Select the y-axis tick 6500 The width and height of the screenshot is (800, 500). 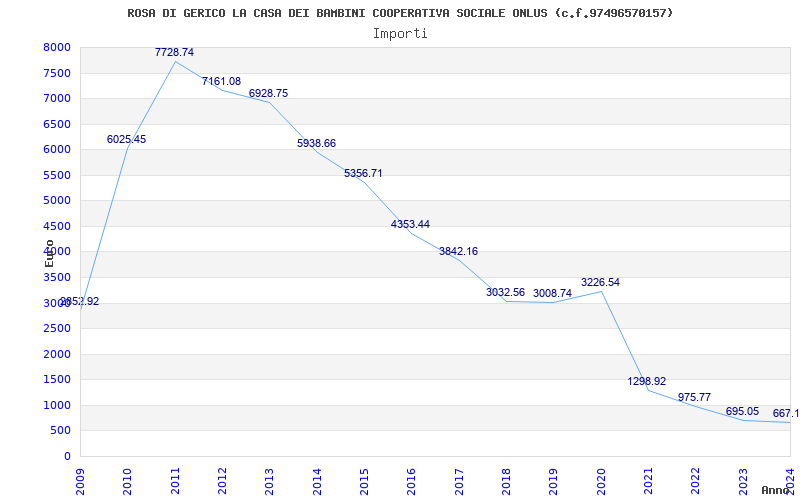tap(57, 124)
